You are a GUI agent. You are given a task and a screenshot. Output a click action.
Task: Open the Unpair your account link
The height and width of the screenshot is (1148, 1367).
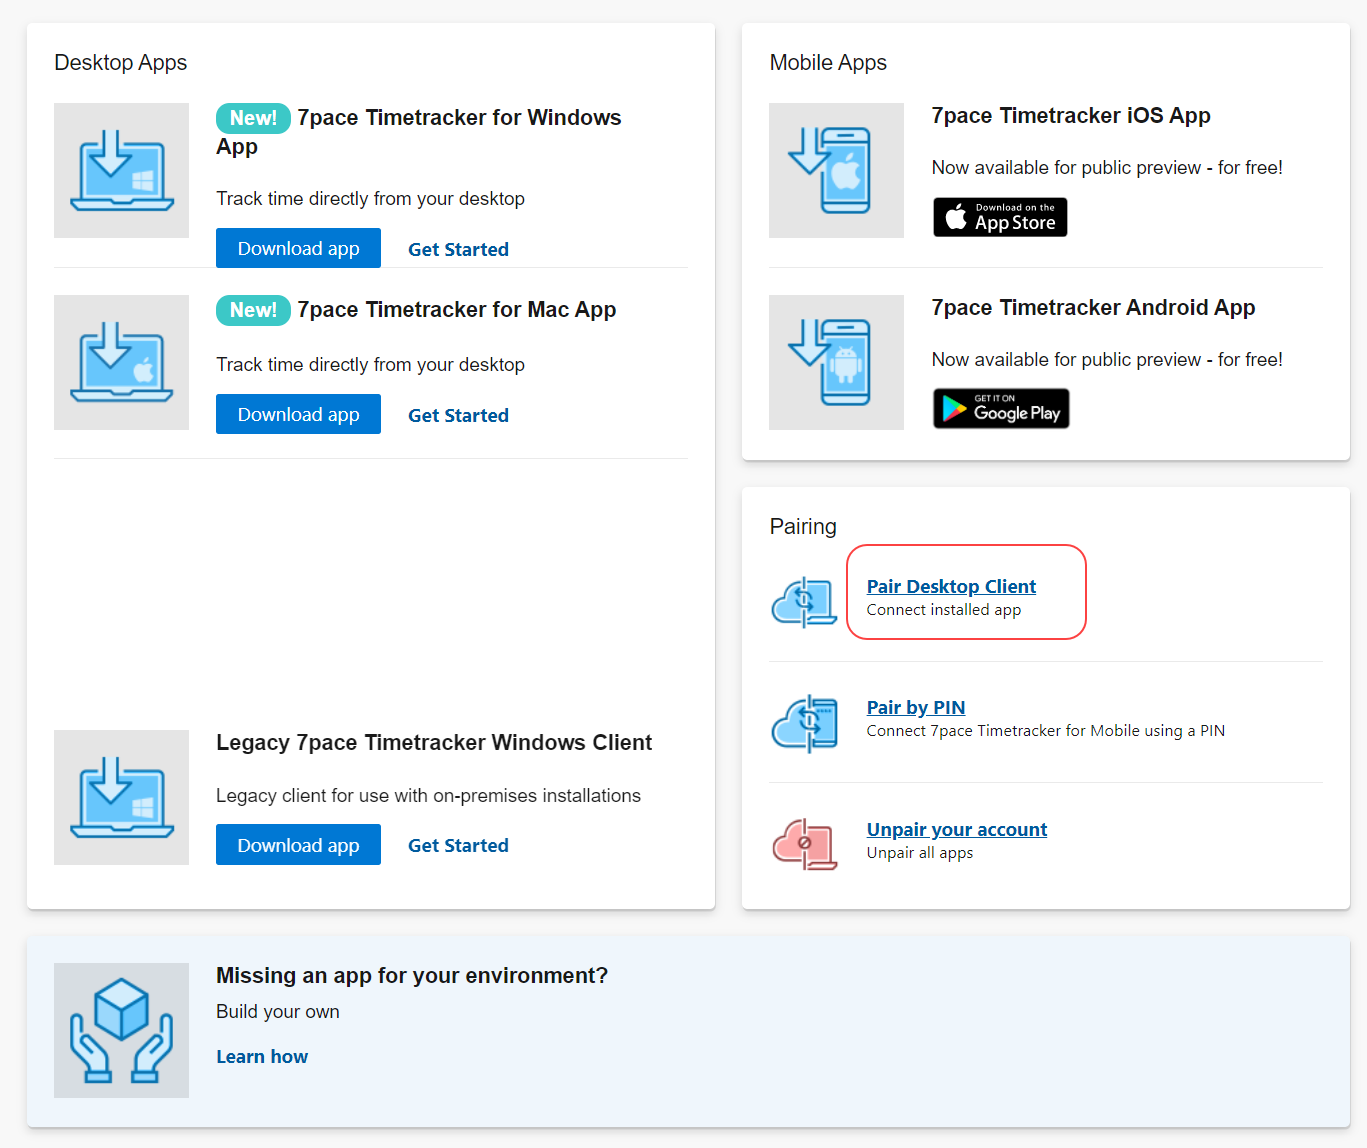[957, 829]
